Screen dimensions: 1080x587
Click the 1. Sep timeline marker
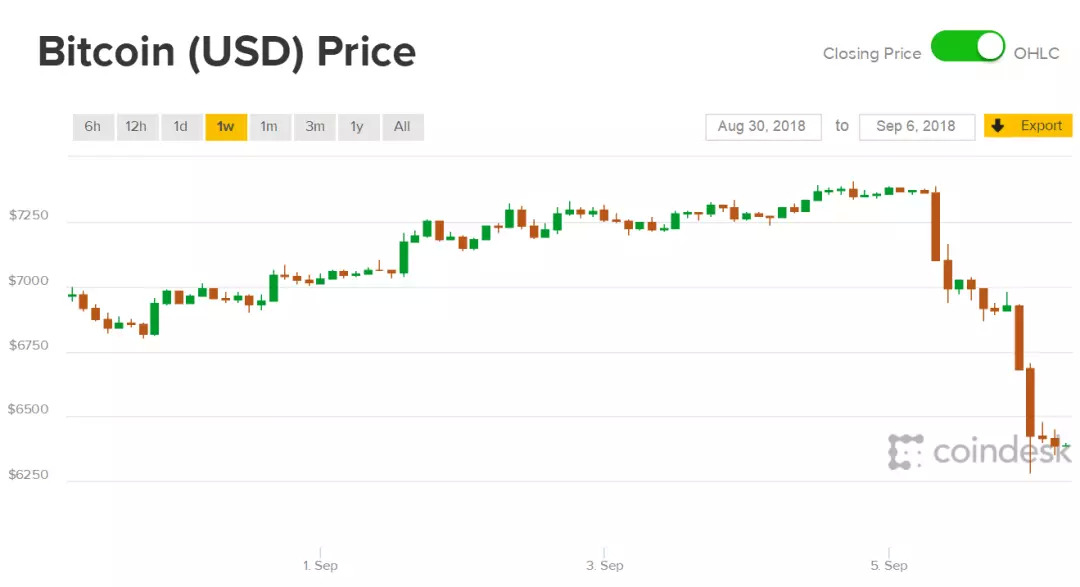pos(320,565)
